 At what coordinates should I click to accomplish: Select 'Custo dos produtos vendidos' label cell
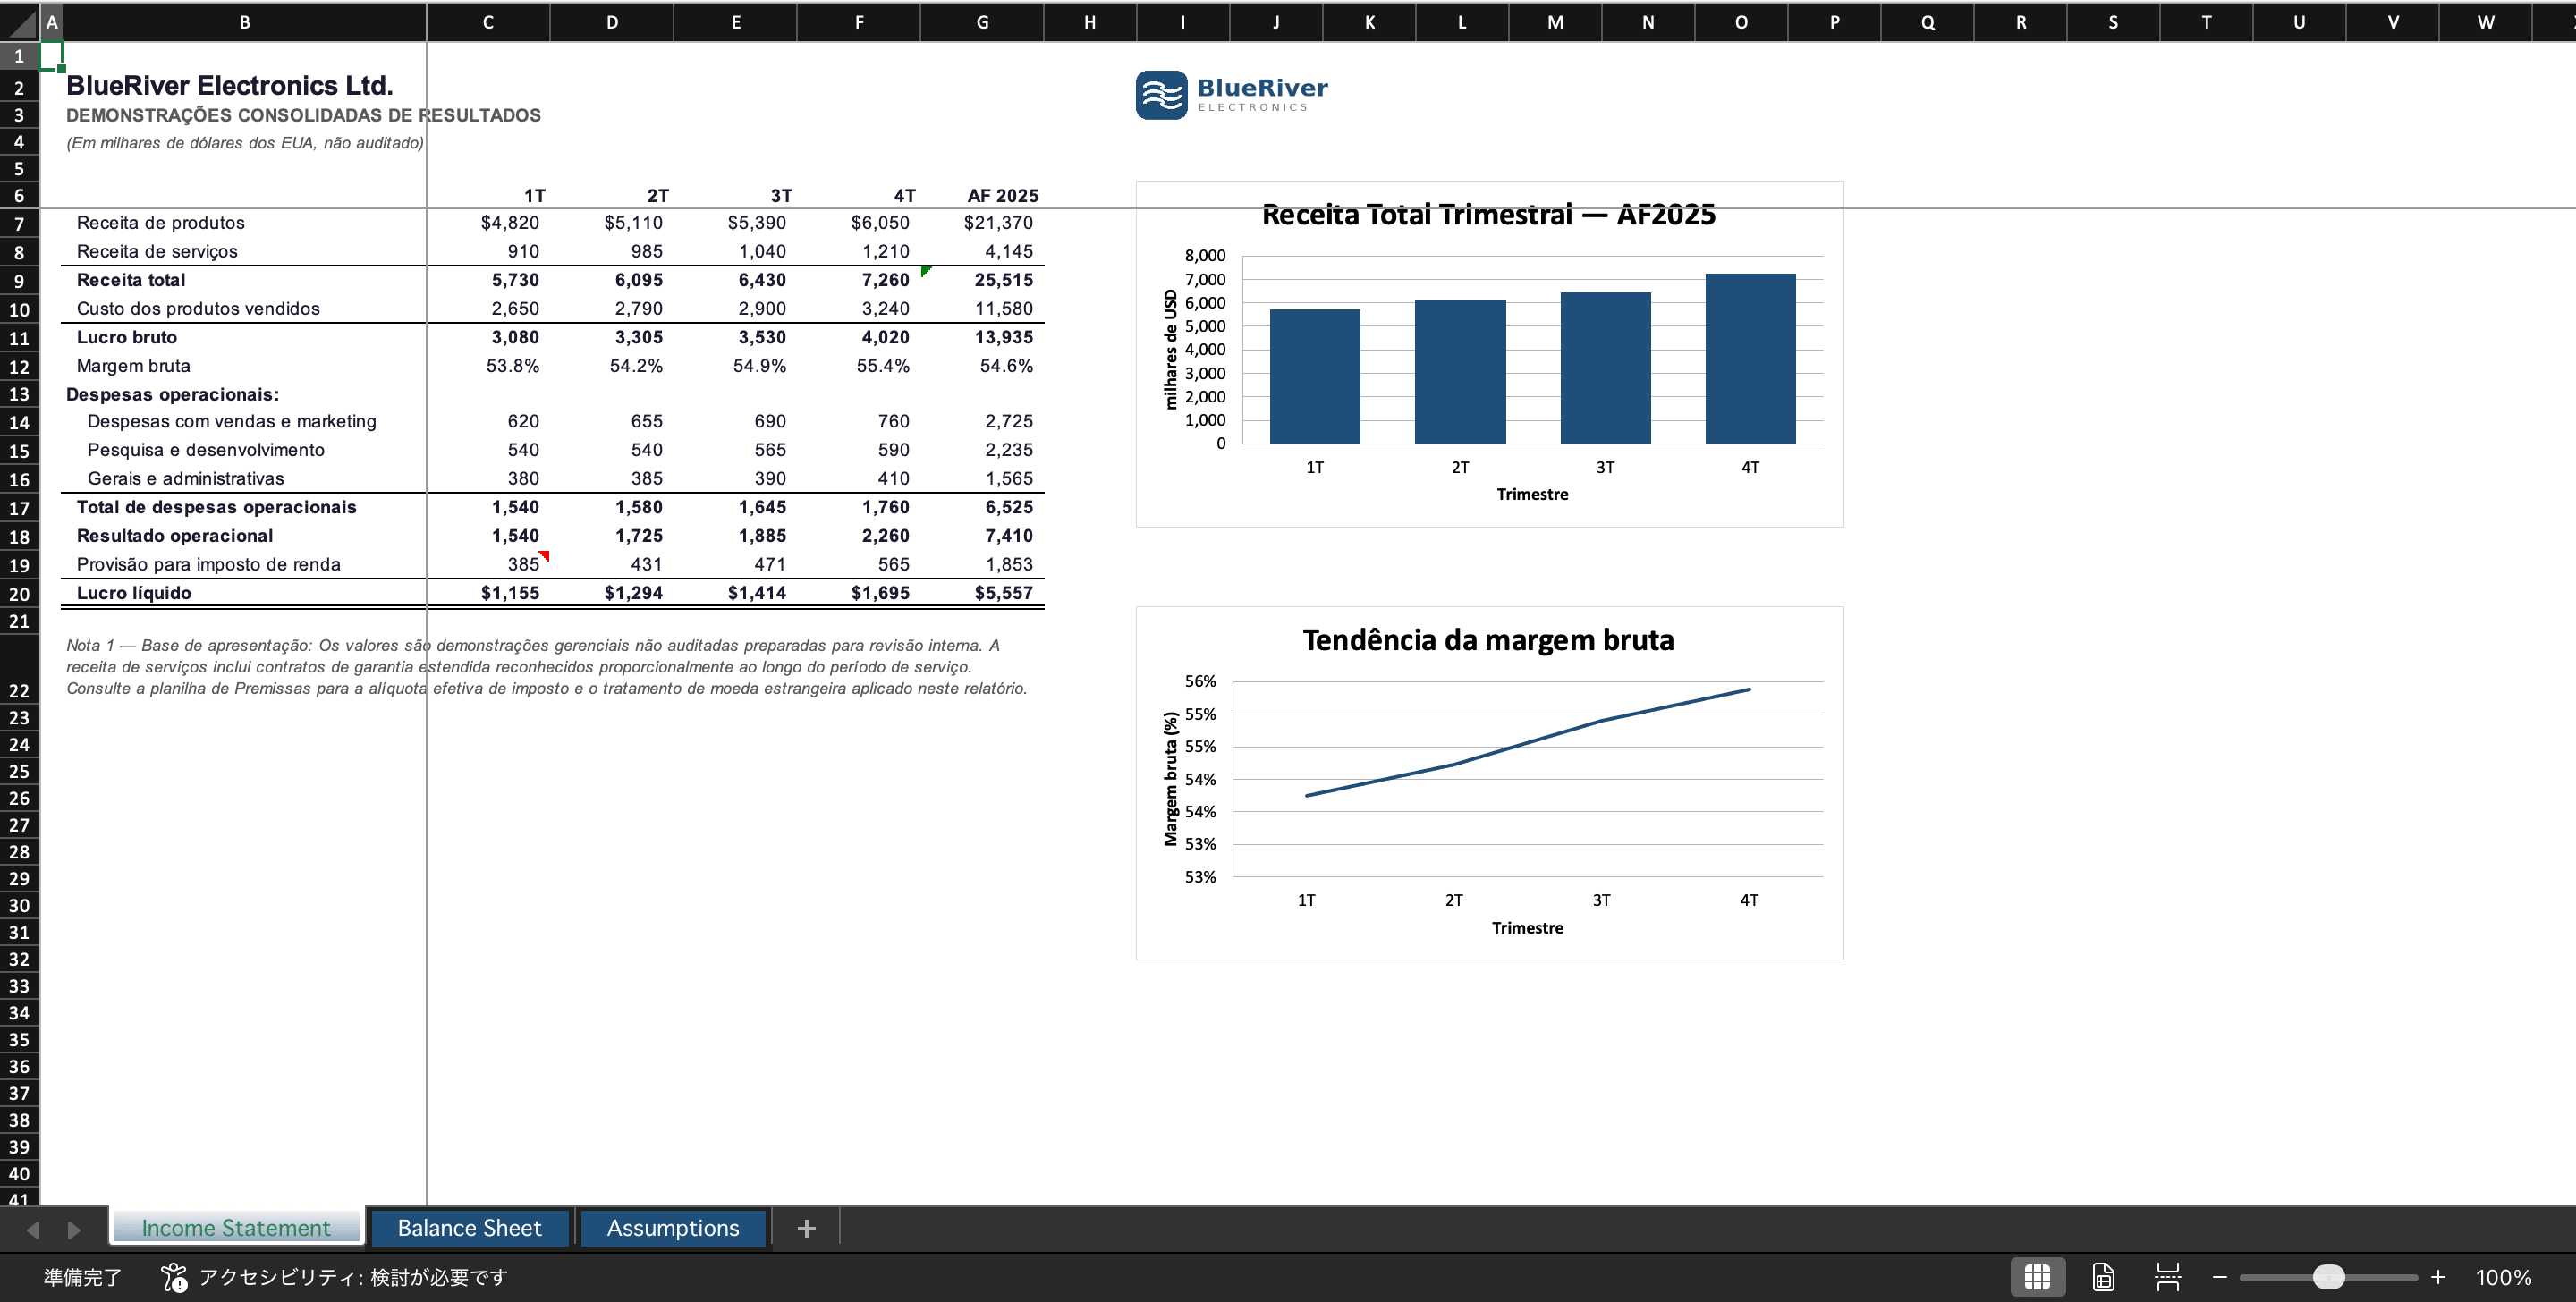coord(245,309)
